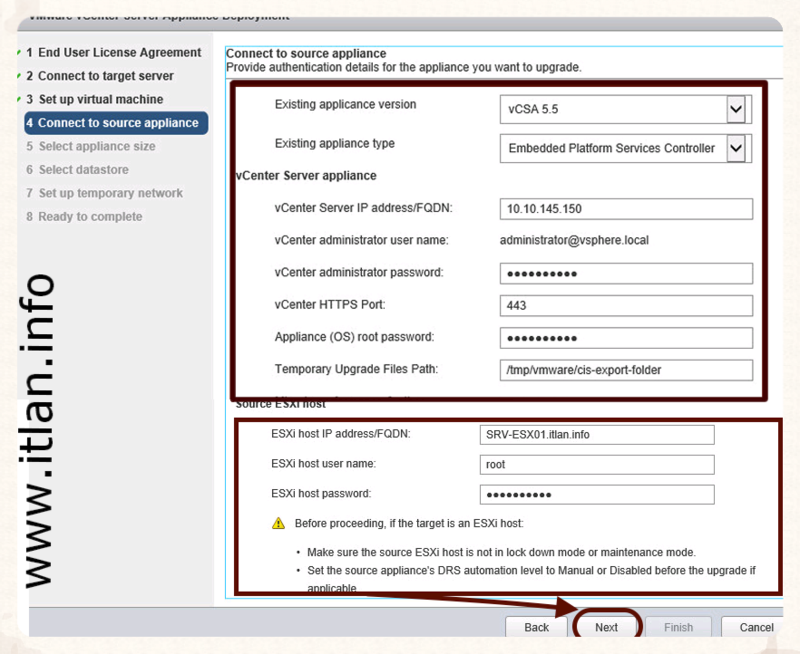This screenshot has width=800, height=654.
Task: Select Connect to source appliance step
Action: (117, 123)
